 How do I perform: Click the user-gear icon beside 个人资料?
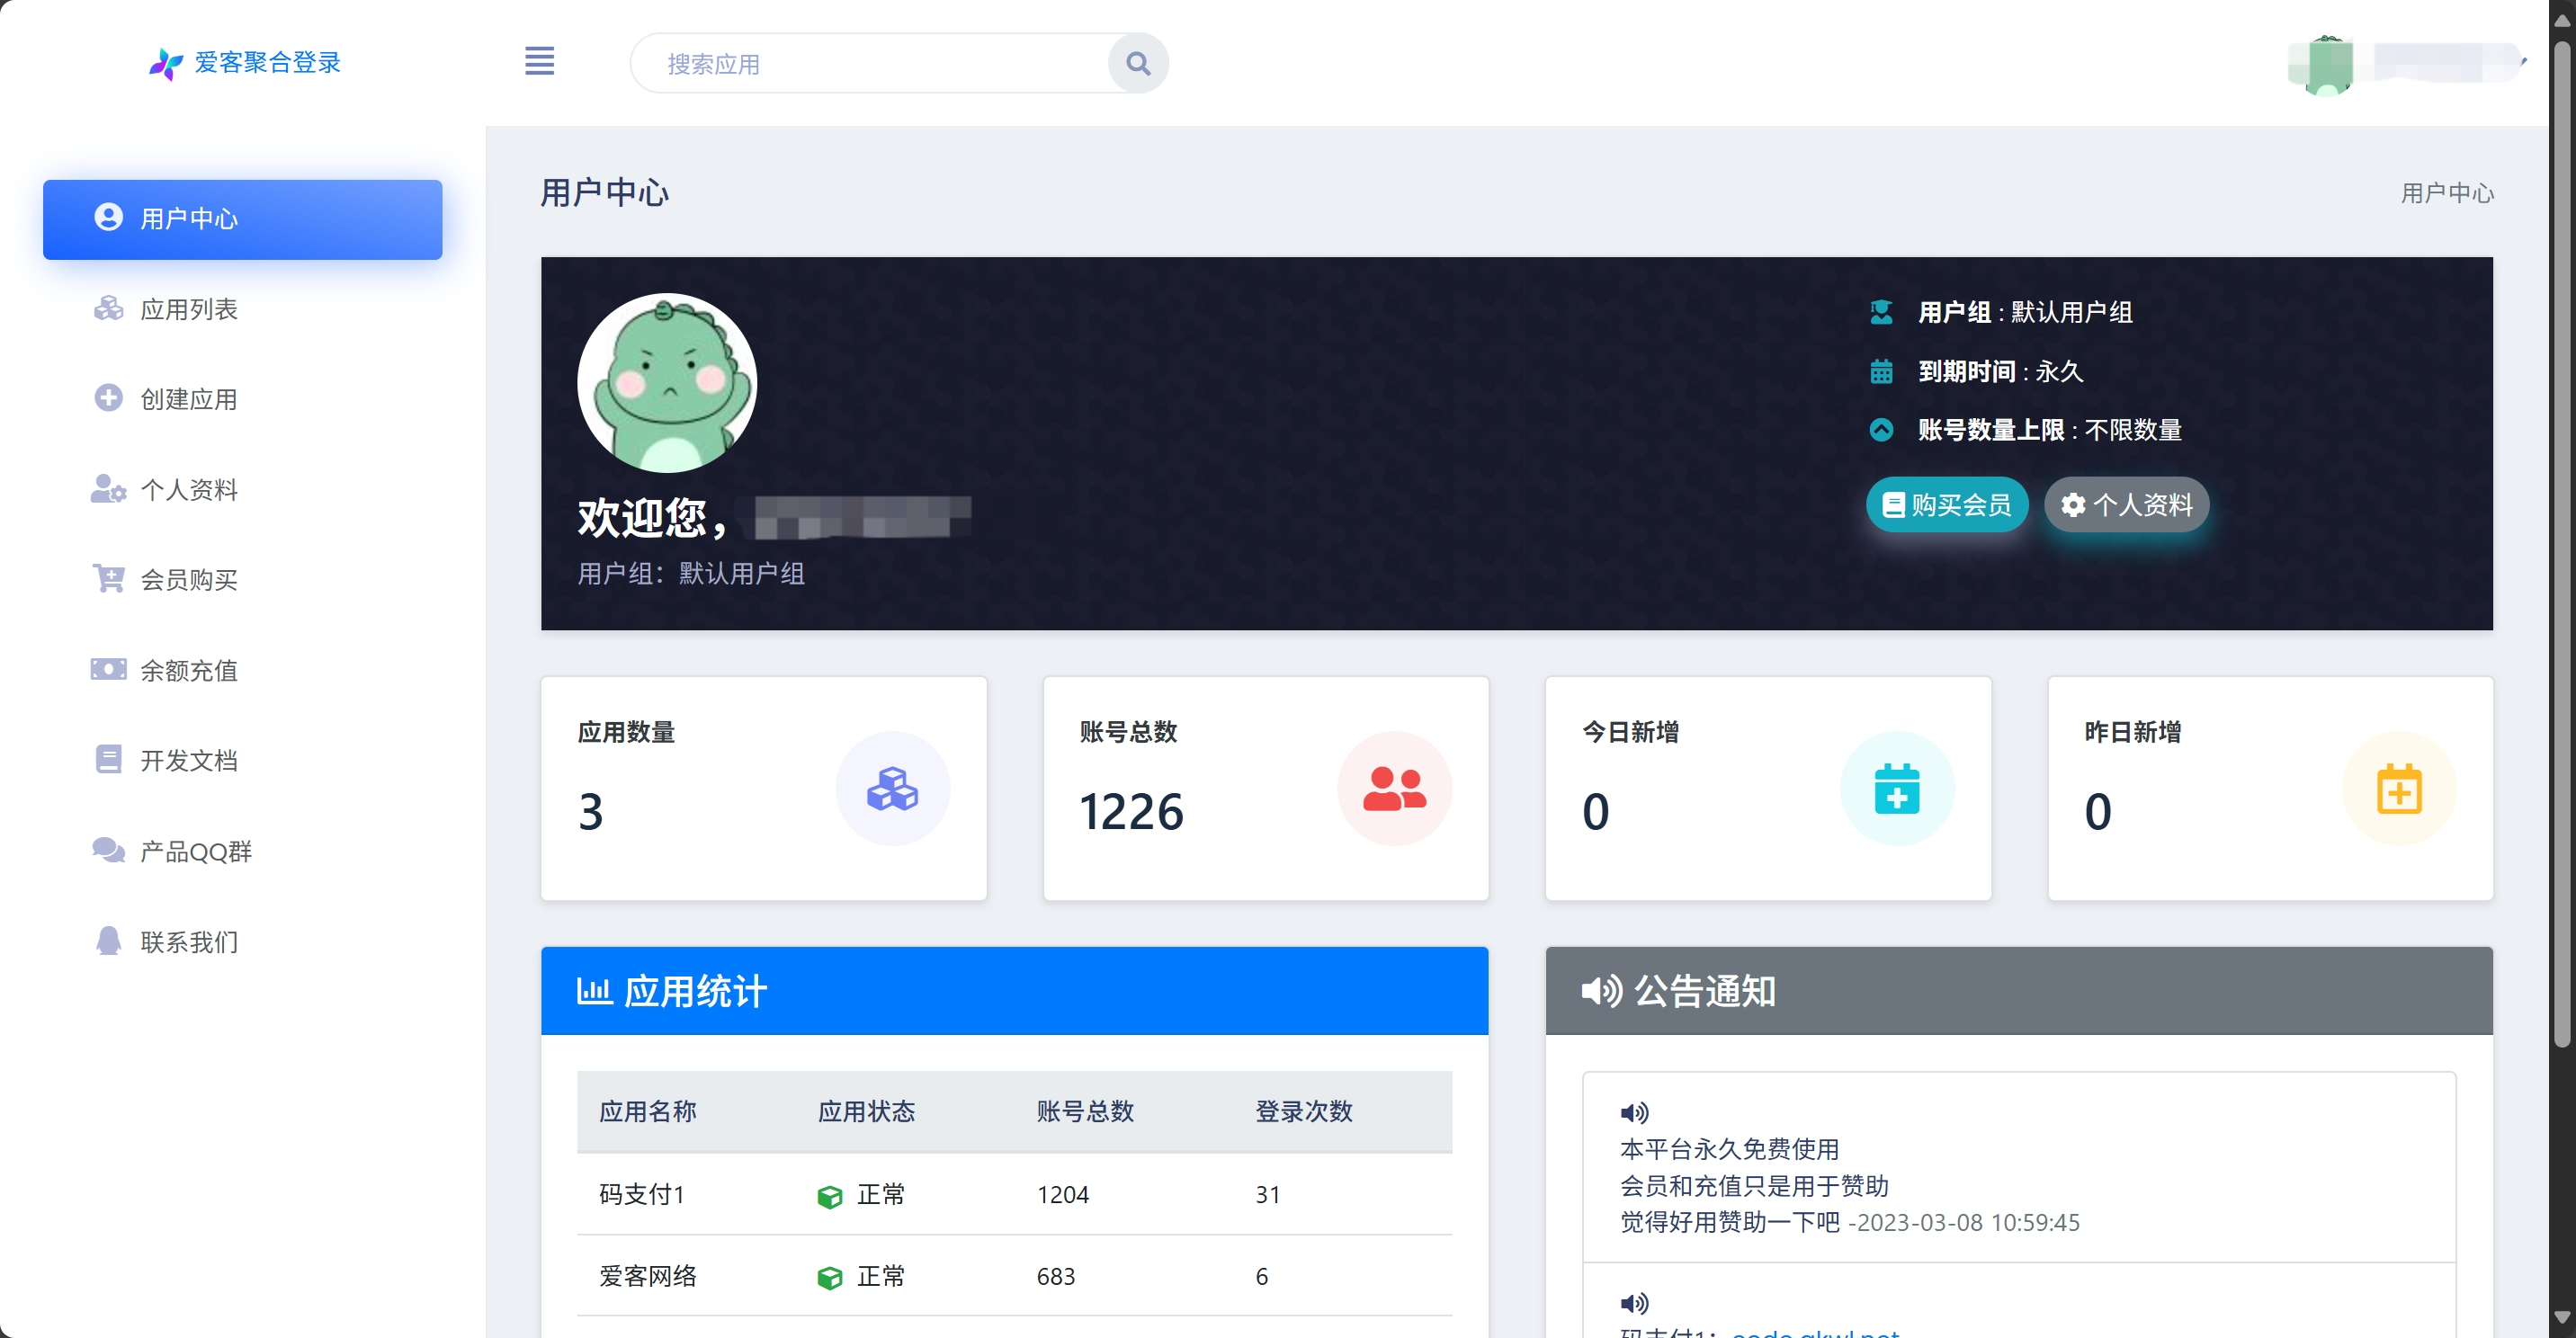(x=108, y=488)
